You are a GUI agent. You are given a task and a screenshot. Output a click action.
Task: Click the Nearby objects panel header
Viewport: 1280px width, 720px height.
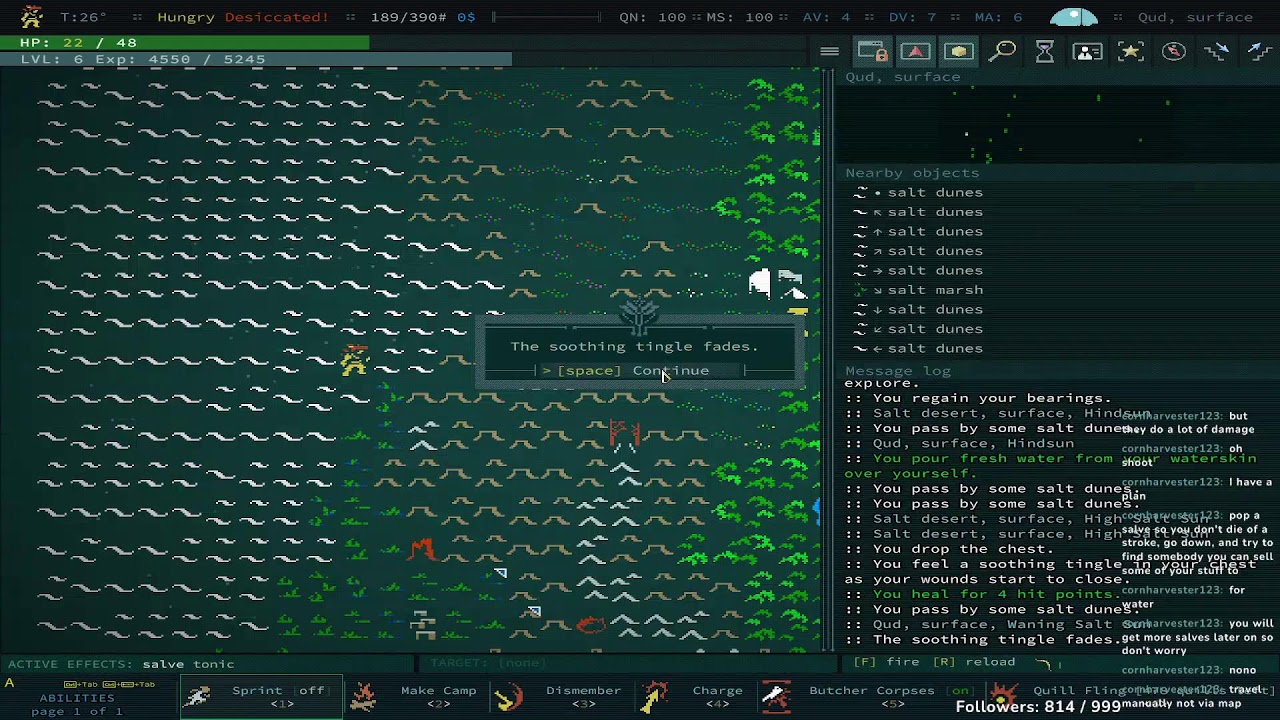coord(912,173)
